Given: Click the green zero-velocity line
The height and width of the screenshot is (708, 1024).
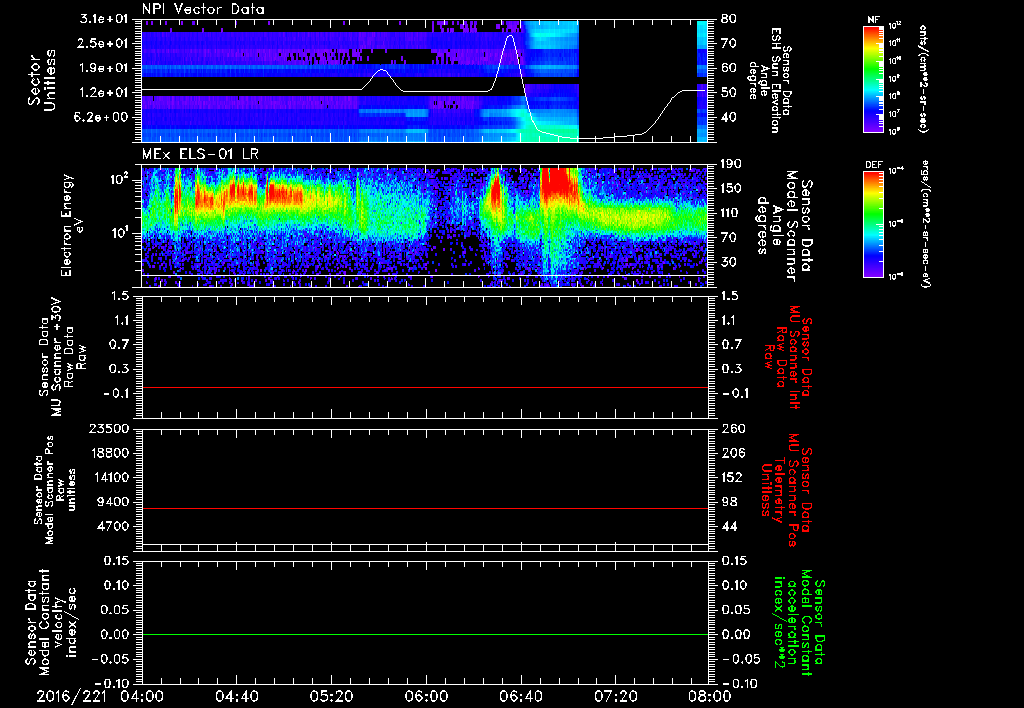Looking at the screenshot, I should (x=425, y=634).
